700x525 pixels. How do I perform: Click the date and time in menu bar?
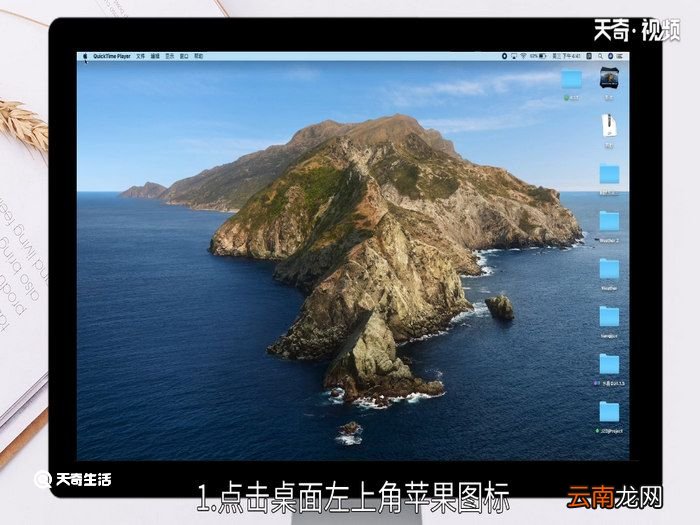[x=566, y=56]
